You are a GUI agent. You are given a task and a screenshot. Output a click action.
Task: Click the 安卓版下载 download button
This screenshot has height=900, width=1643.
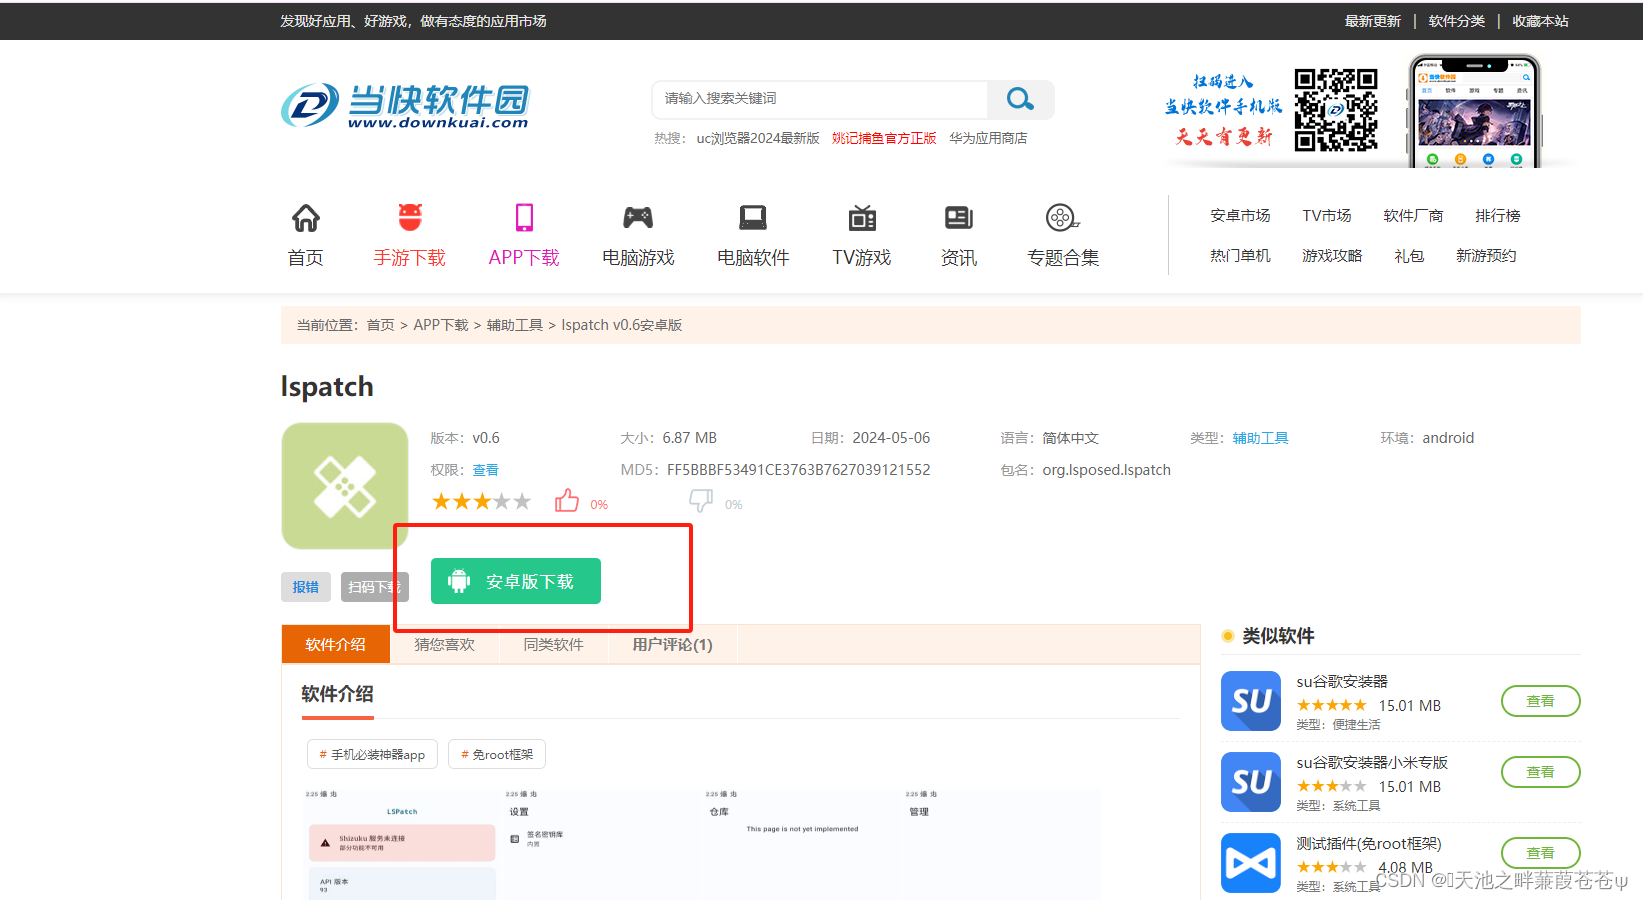click(516, 581)
